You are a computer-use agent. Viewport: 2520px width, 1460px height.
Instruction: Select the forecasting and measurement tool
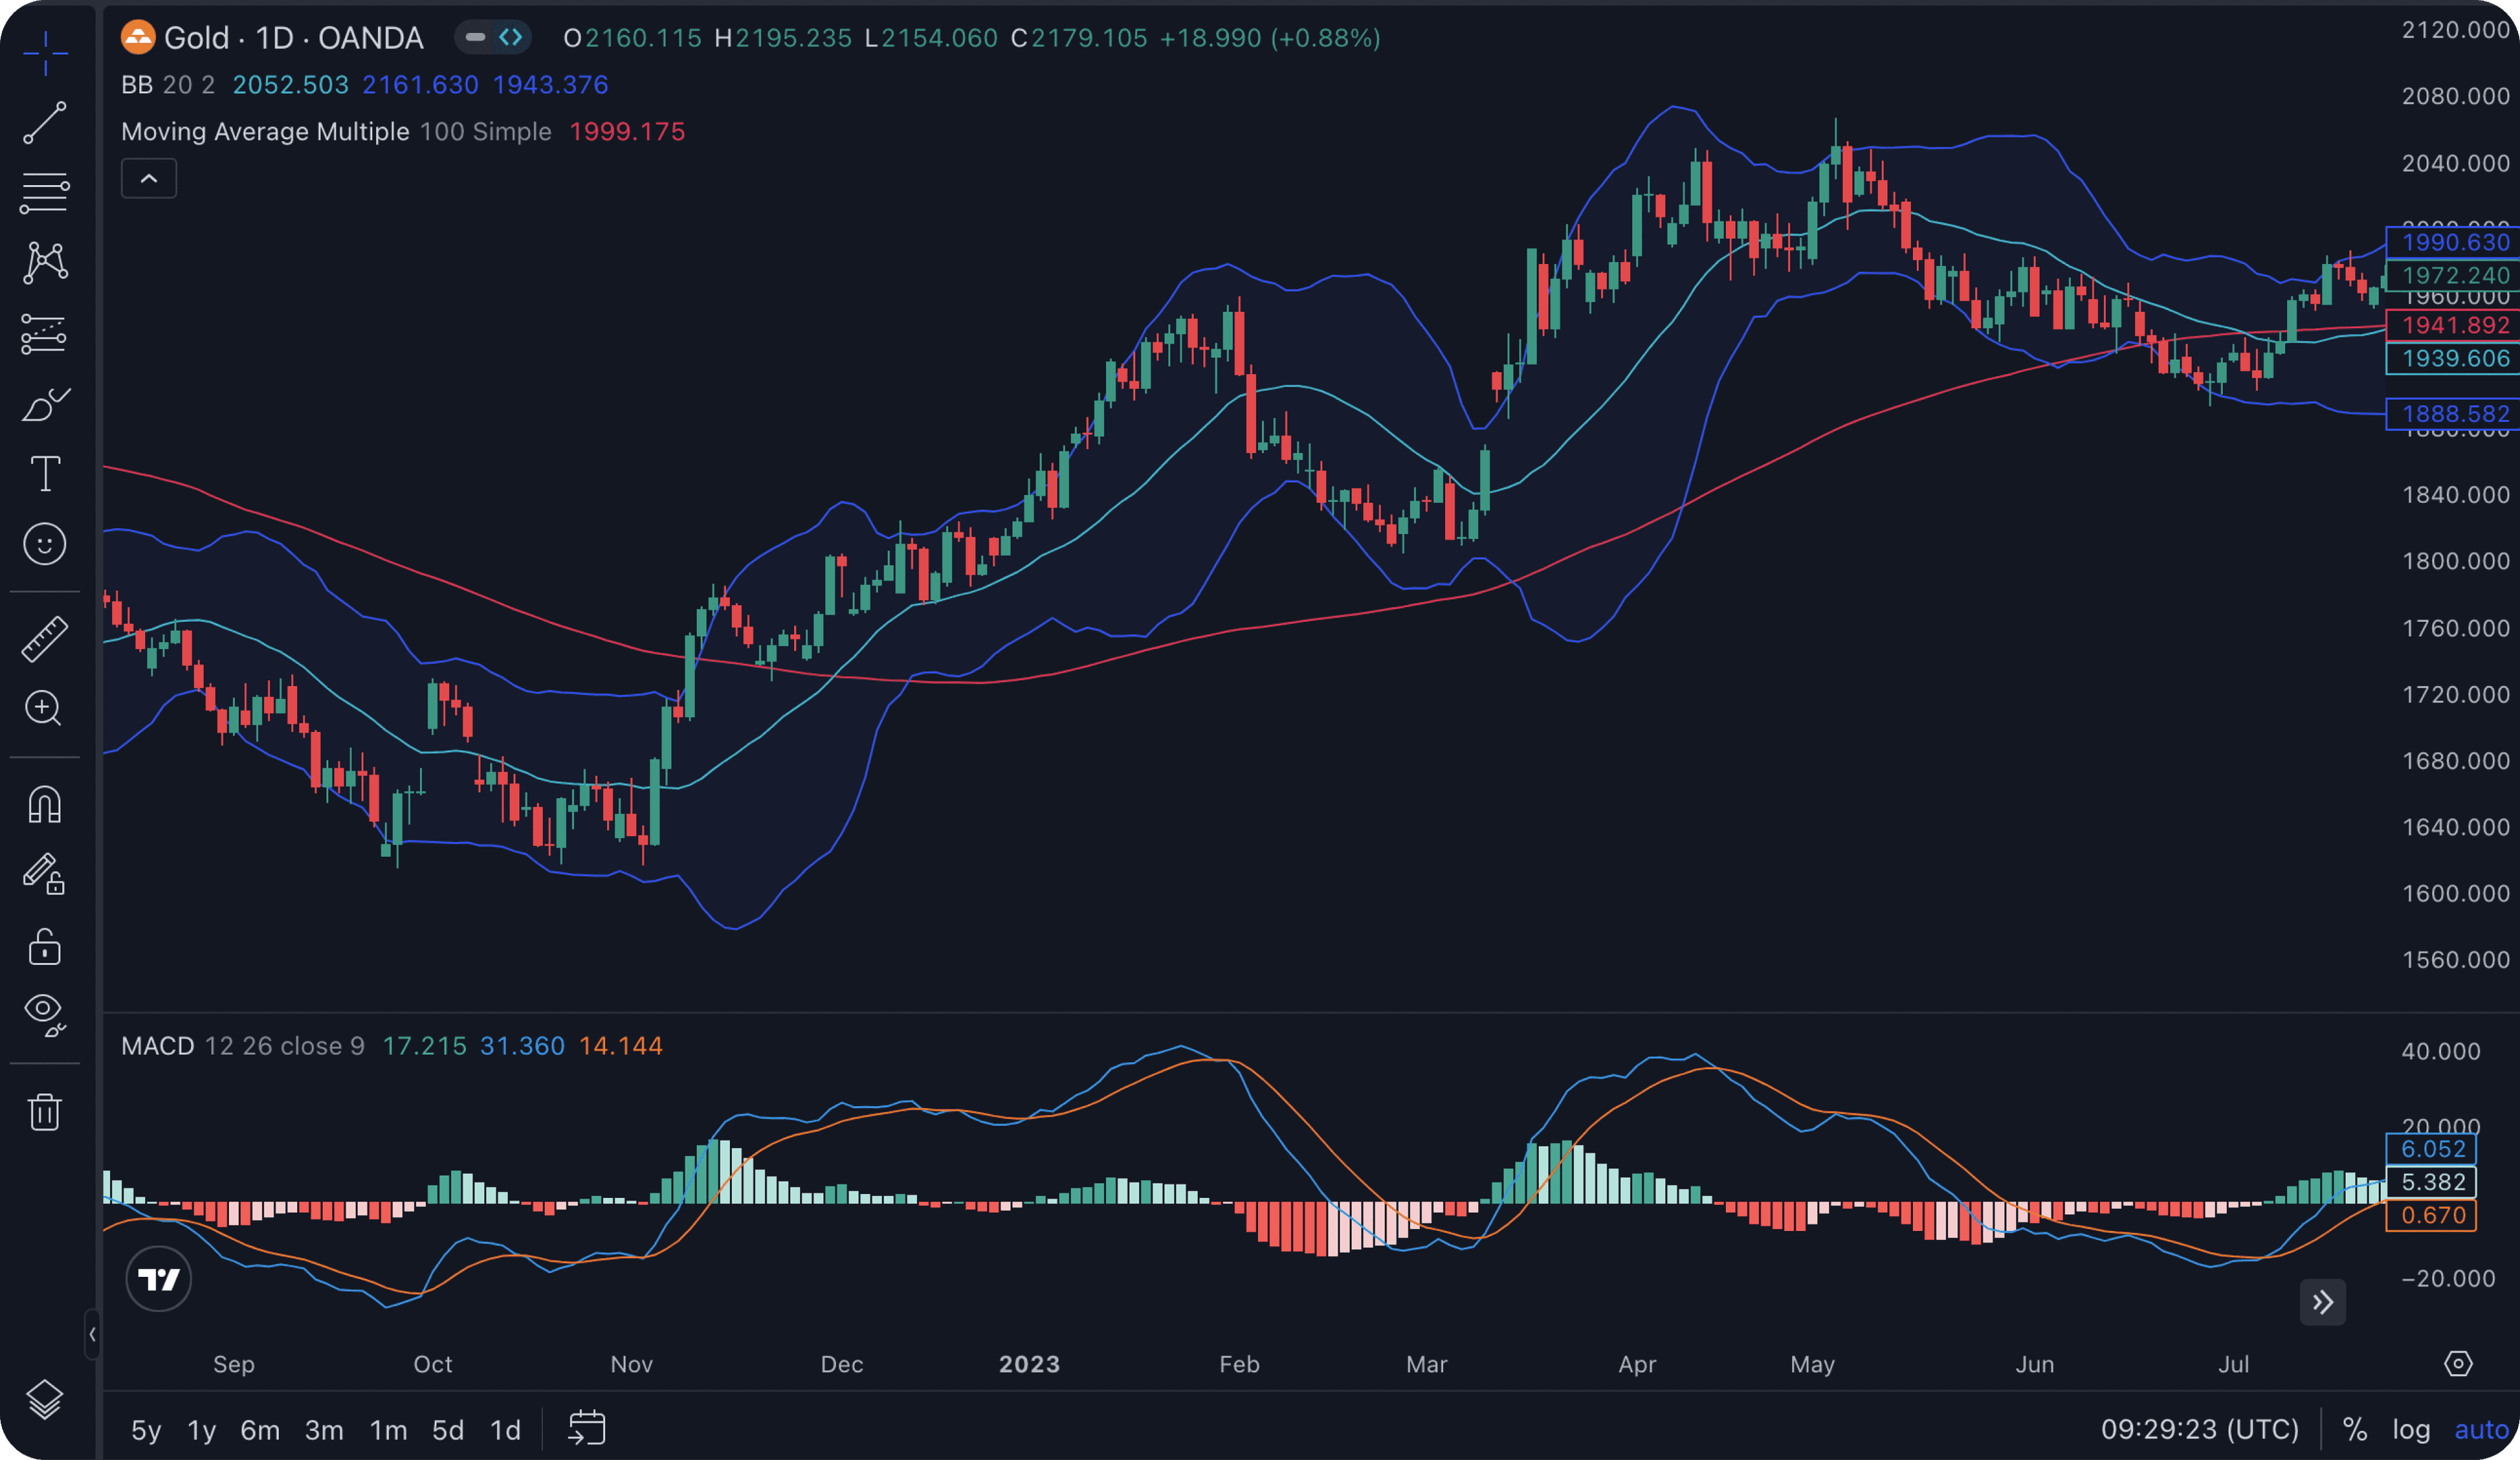[x=45, y=334]
